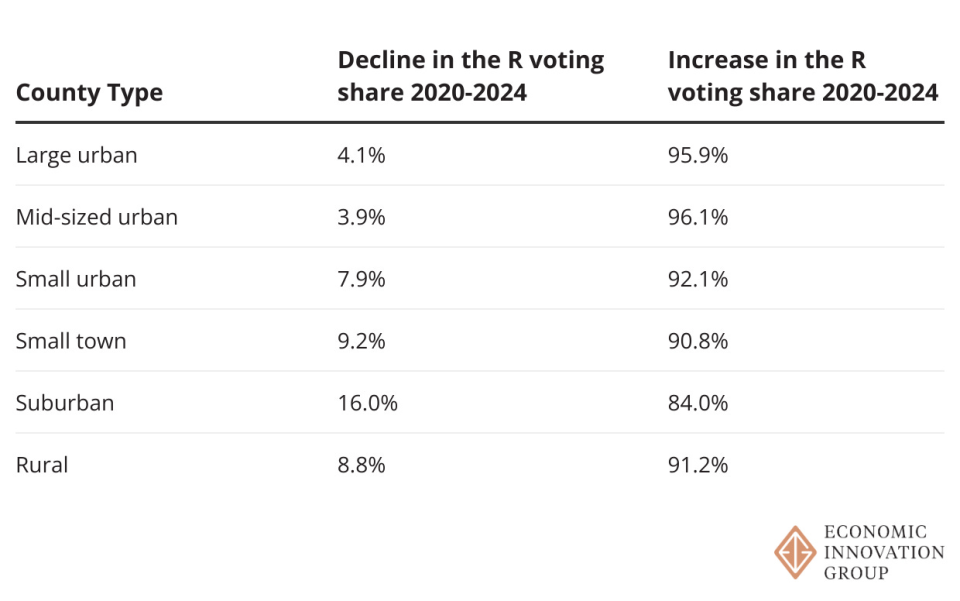This screenshot has width=960, height=601.
Task: Click the 9.2% Small town decline cell
Action: click(x=361, y=341)
